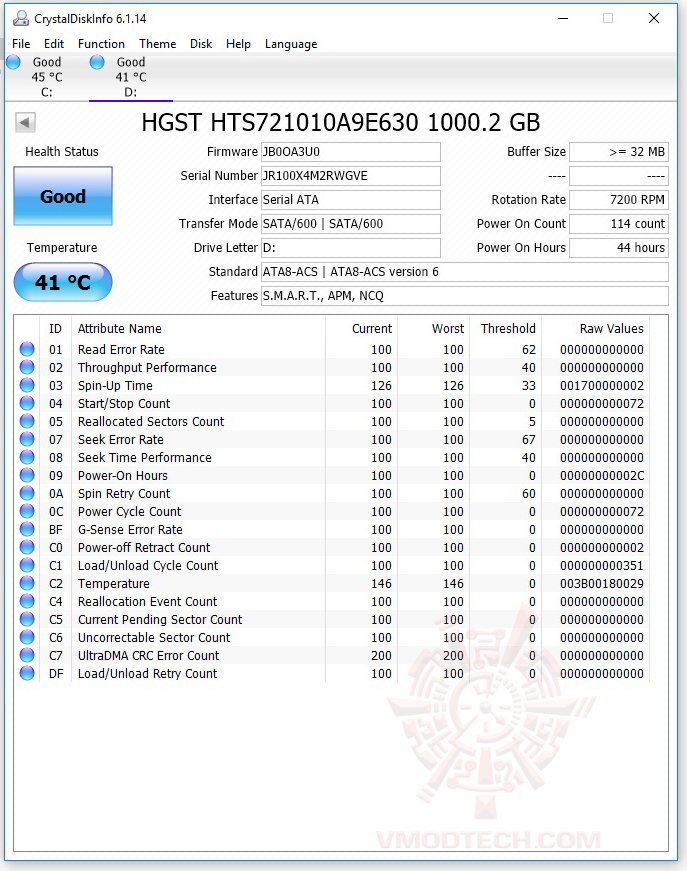Click the status orb for Seek Time Performance
687x871 pixels.
point(27,457)
